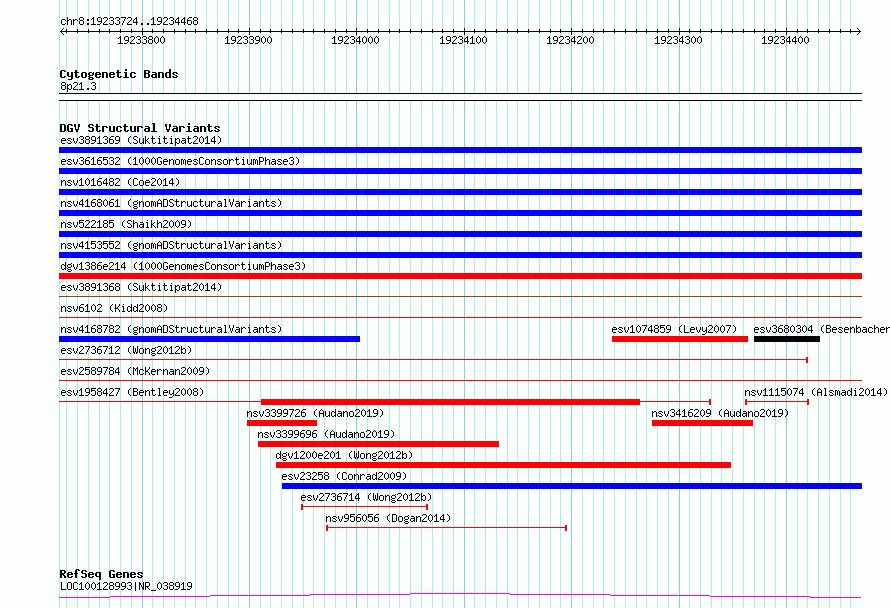The width and height of the screenshot is (890, 608).
Task: Click the blue bar under nsv4168782
Action: [x=209, y=339]
